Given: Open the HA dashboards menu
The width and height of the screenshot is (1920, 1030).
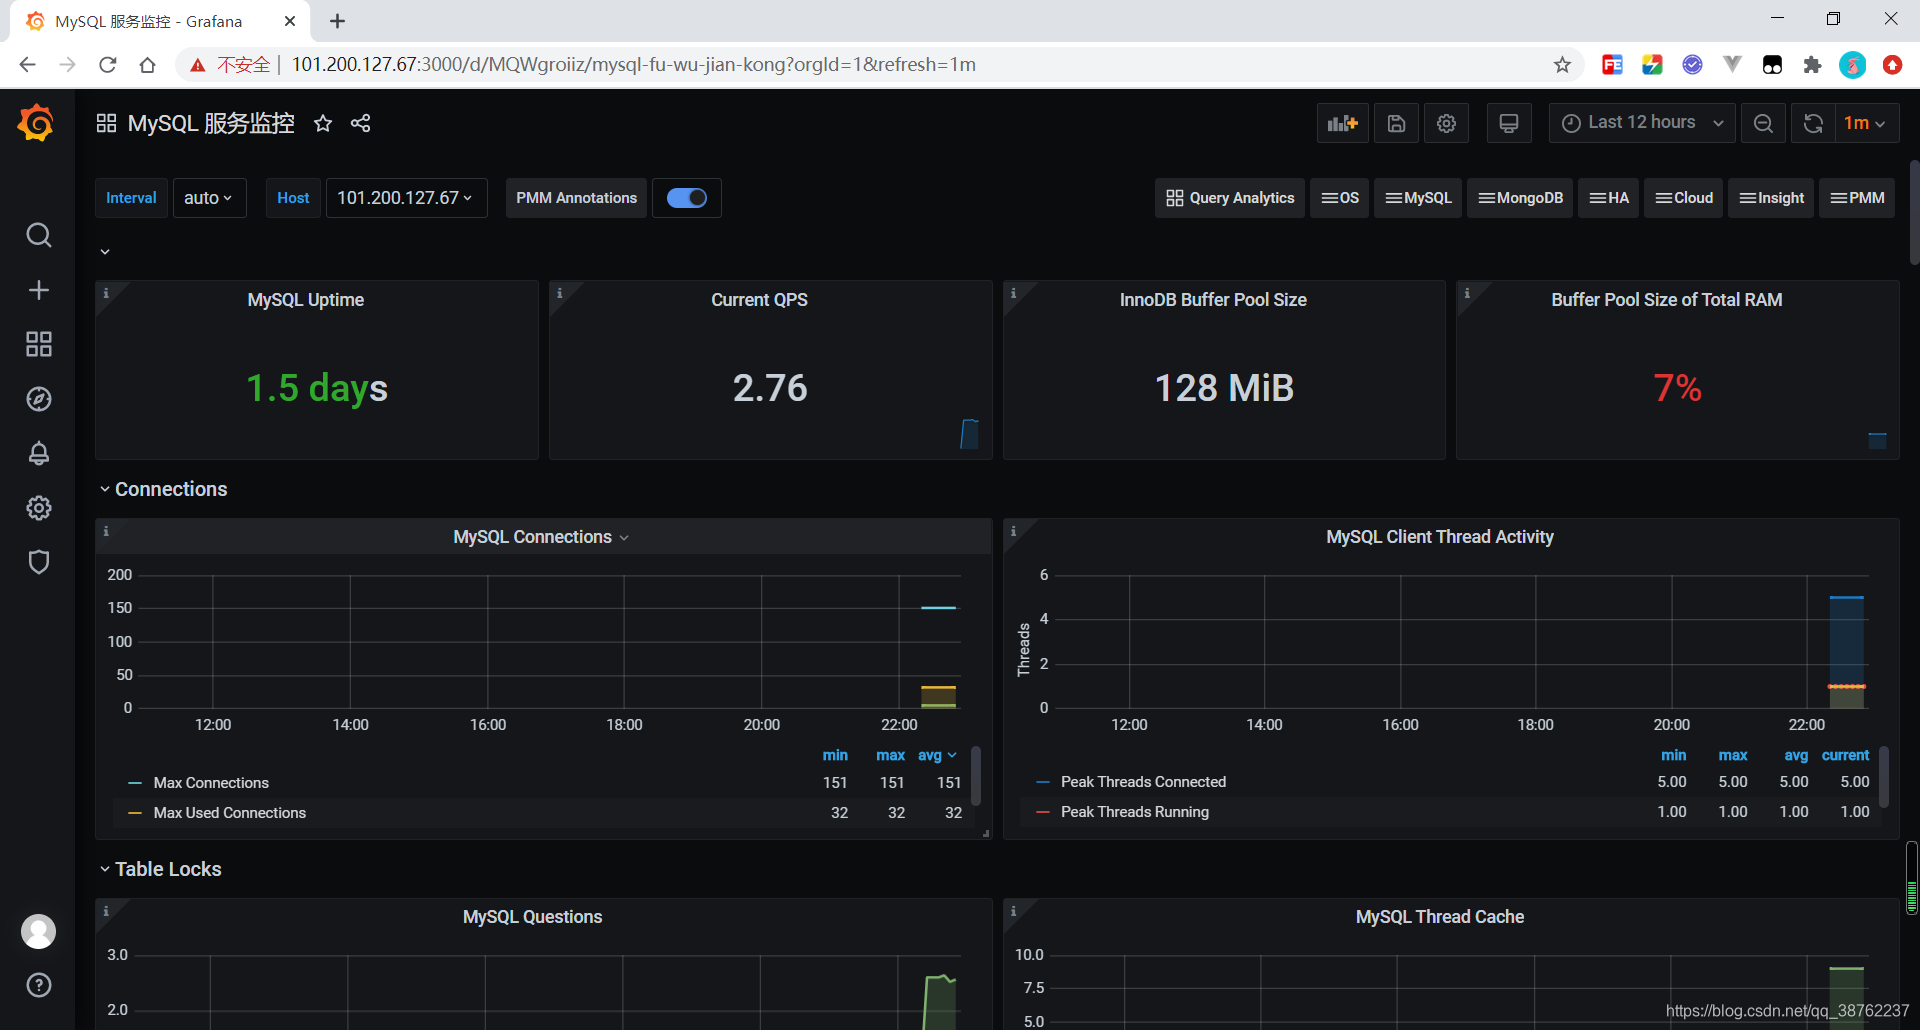Looking at the screenshot, I should (1609, 198).
